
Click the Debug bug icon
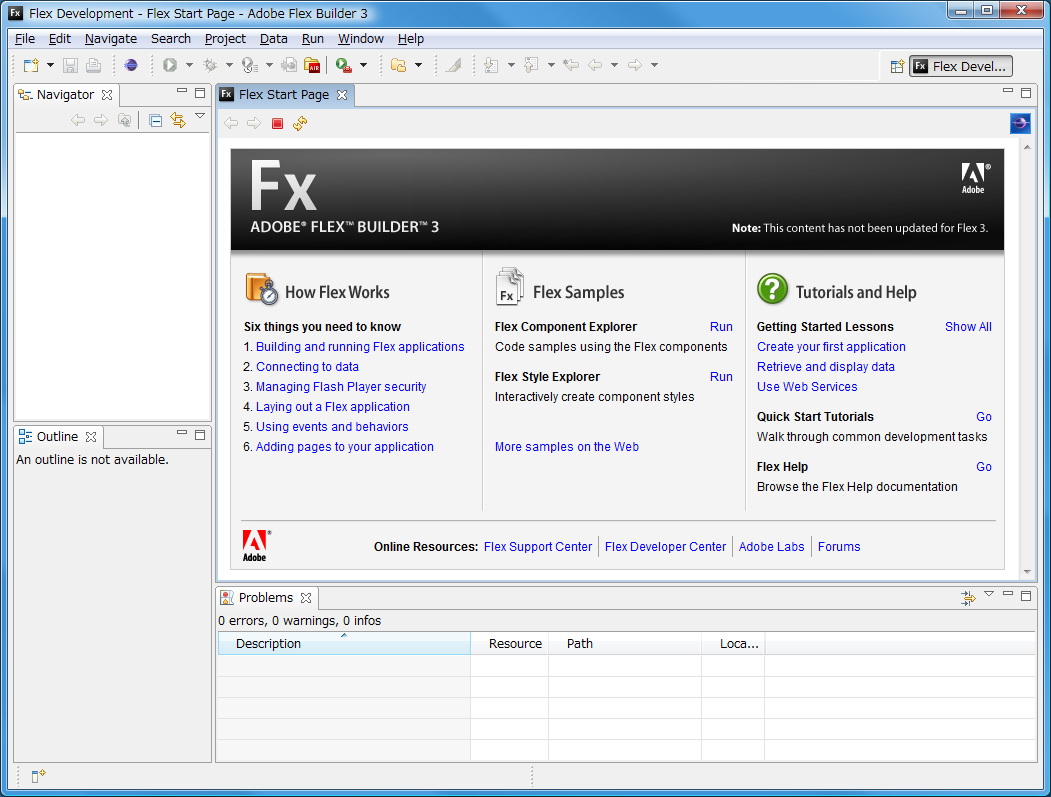tap(210, 65)
